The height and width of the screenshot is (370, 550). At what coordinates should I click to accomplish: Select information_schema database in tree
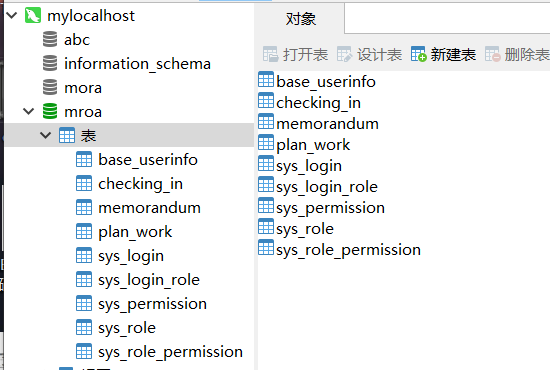pyautogui.click(x=137, y=64)
